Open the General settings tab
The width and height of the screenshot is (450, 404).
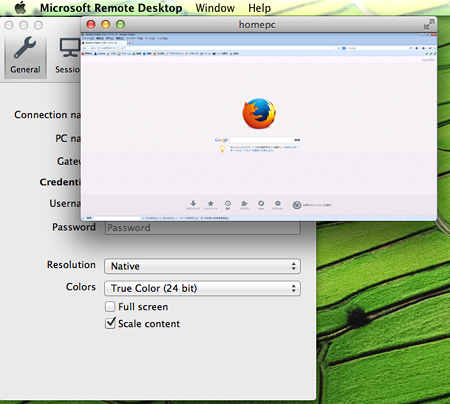pos(25,56)
